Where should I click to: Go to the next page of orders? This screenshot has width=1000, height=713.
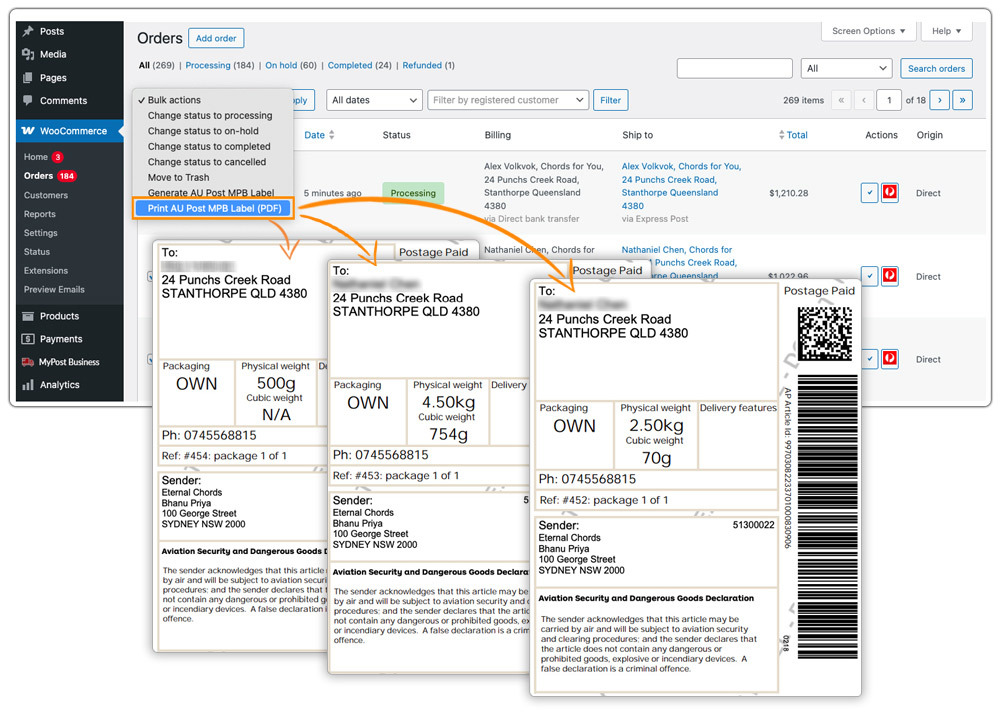click(x=939, y=100)
